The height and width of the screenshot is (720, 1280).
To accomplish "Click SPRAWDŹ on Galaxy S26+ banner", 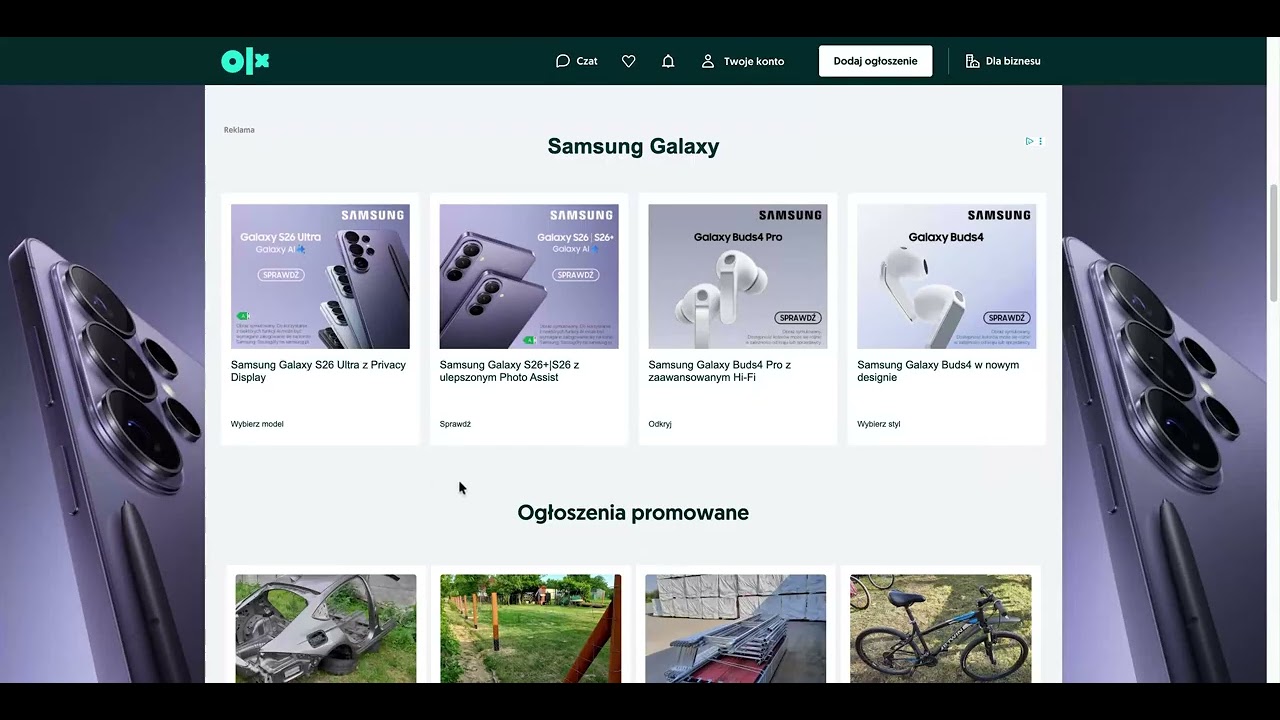I will pos(576,275).
